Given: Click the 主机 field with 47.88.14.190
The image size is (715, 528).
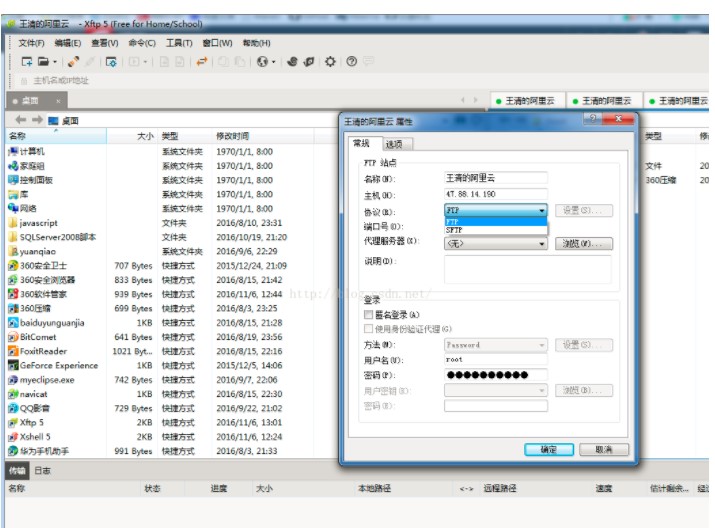Looking at the screenshot, I should click(496, 194).
